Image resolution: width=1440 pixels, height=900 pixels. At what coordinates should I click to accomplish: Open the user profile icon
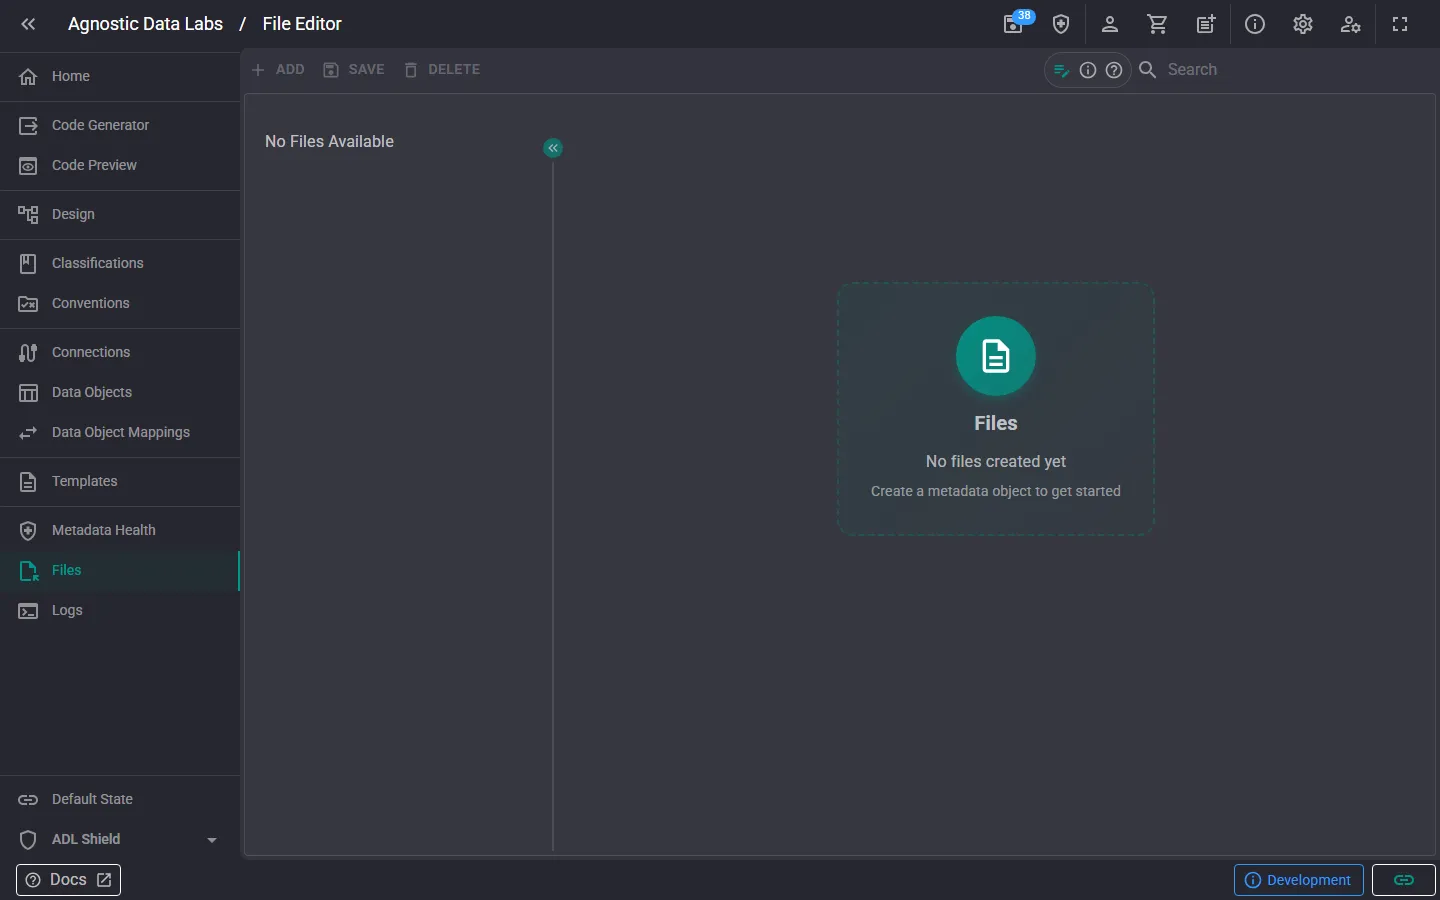(x=1110, y=24)
